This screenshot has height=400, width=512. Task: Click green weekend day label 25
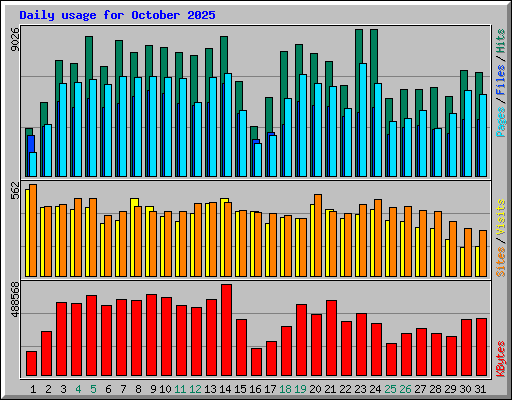[390, 389]
